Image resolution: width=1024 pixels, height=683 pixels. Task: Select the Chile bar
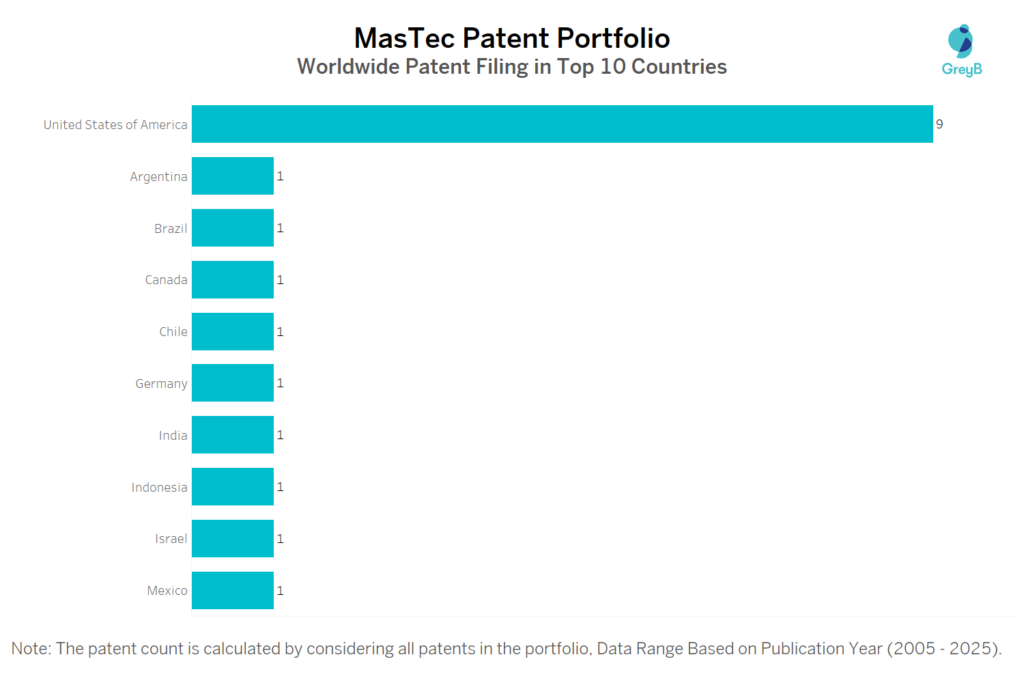click(232, 331)
